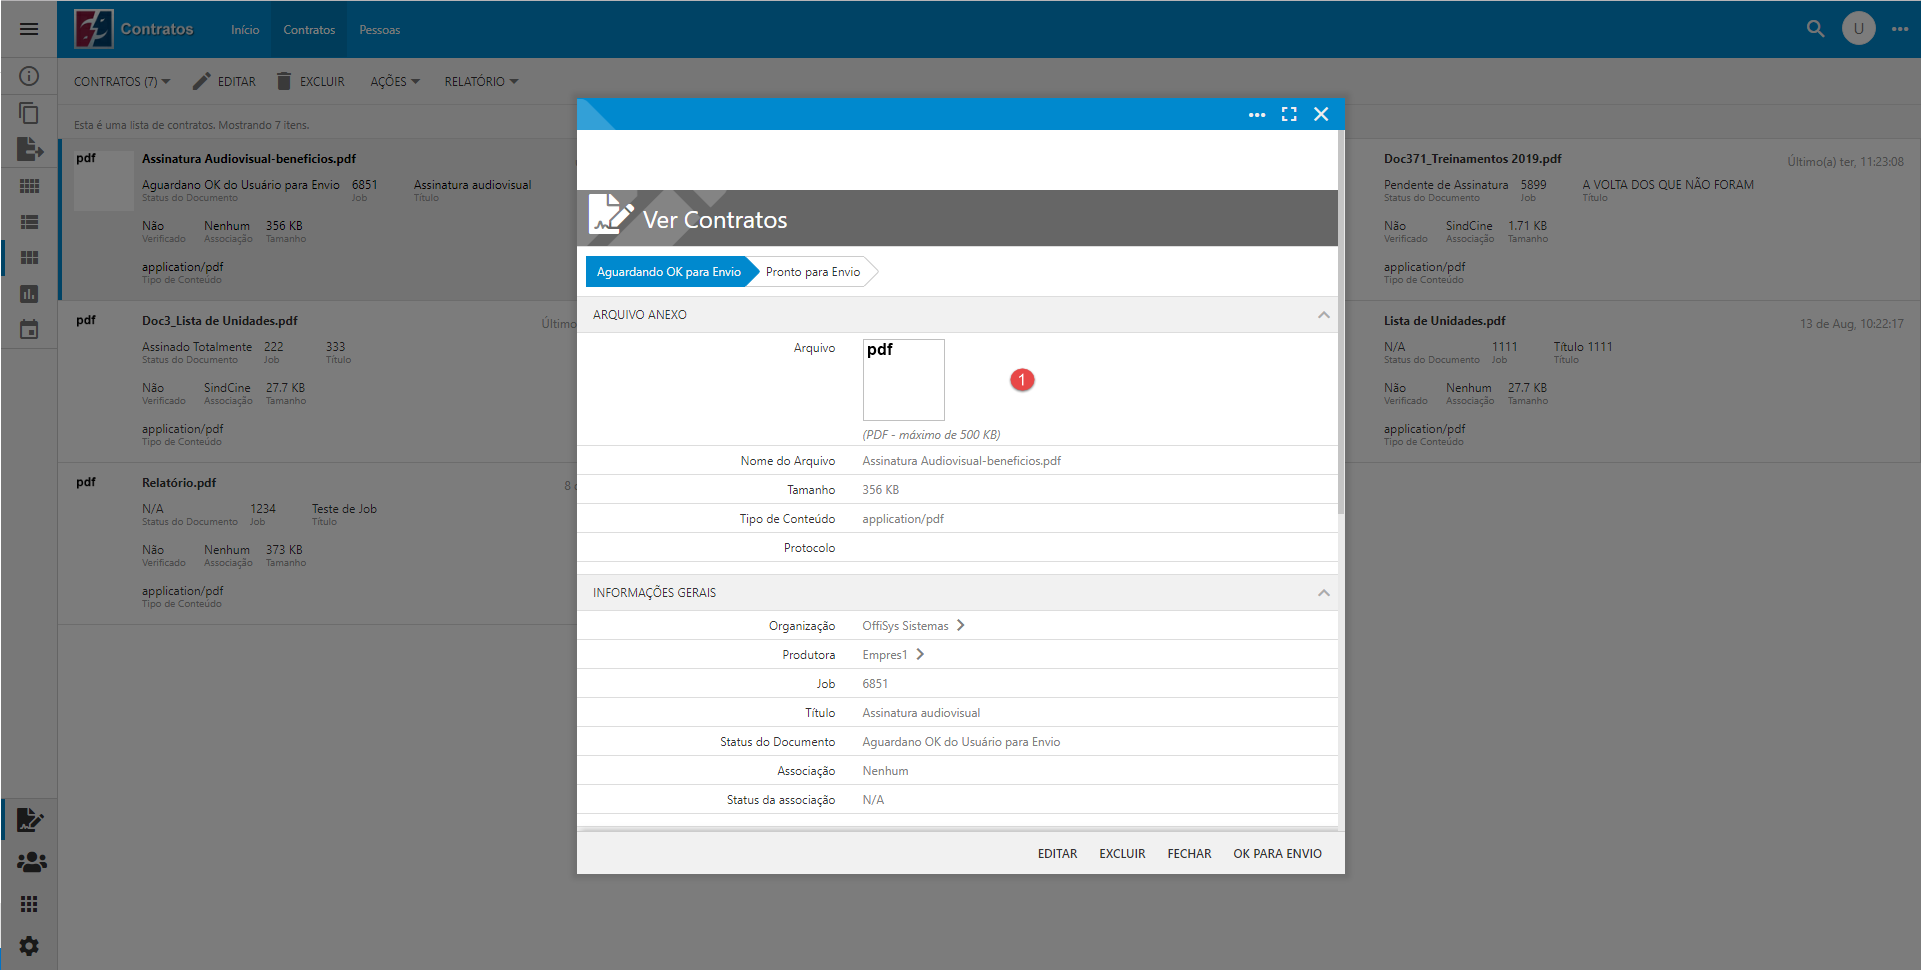Open settings gear icon

(29, 946)
